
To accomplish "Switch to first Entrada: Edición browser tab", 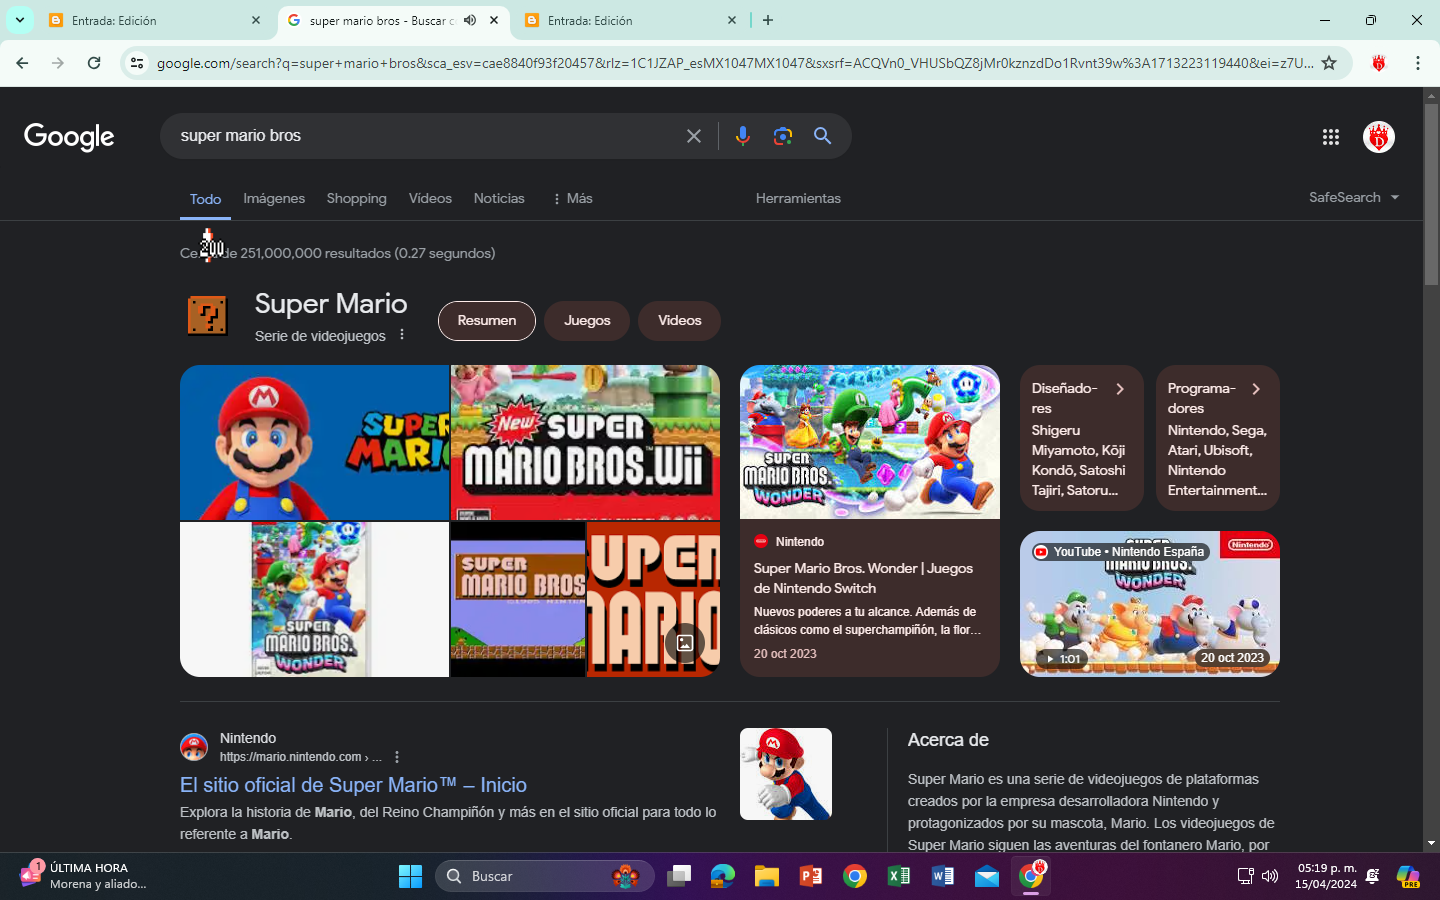I will point(154,20).
